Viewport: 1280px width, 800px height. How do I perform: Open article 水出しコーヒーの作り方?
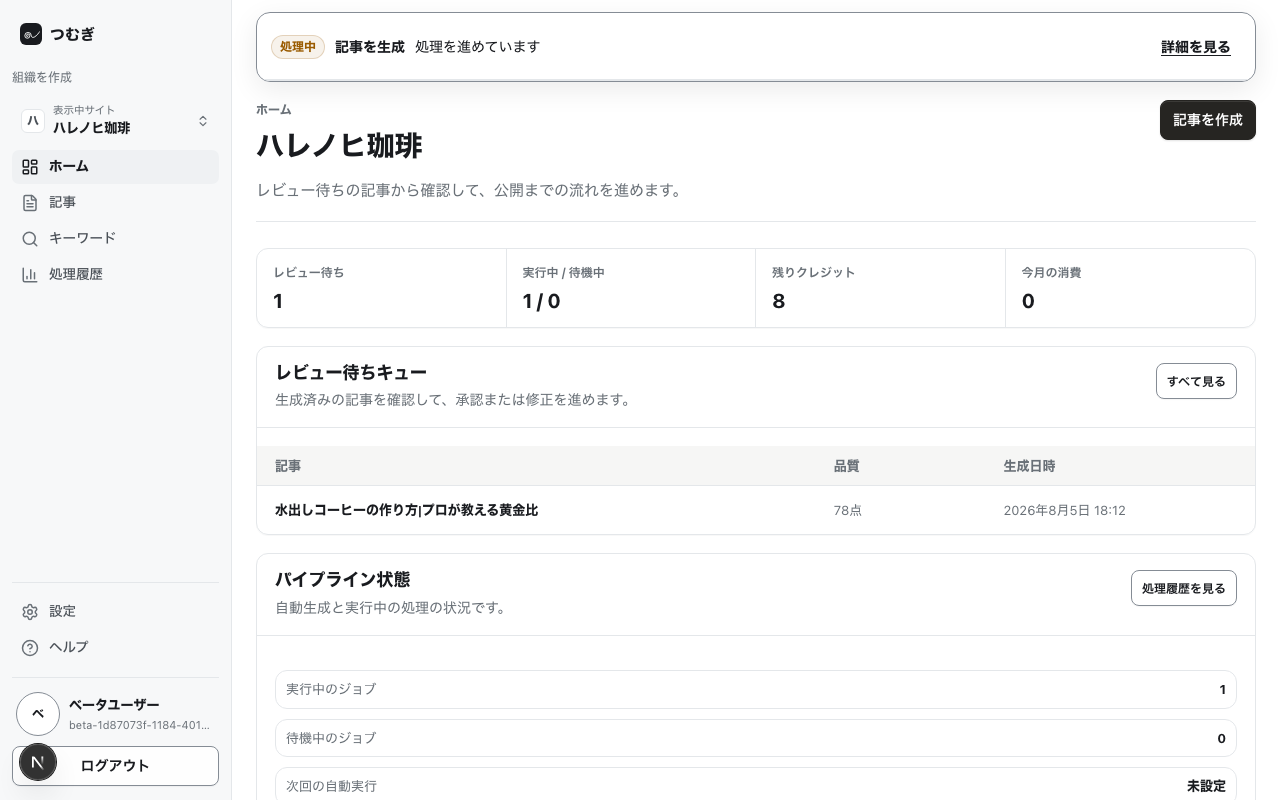click(407, 510)
